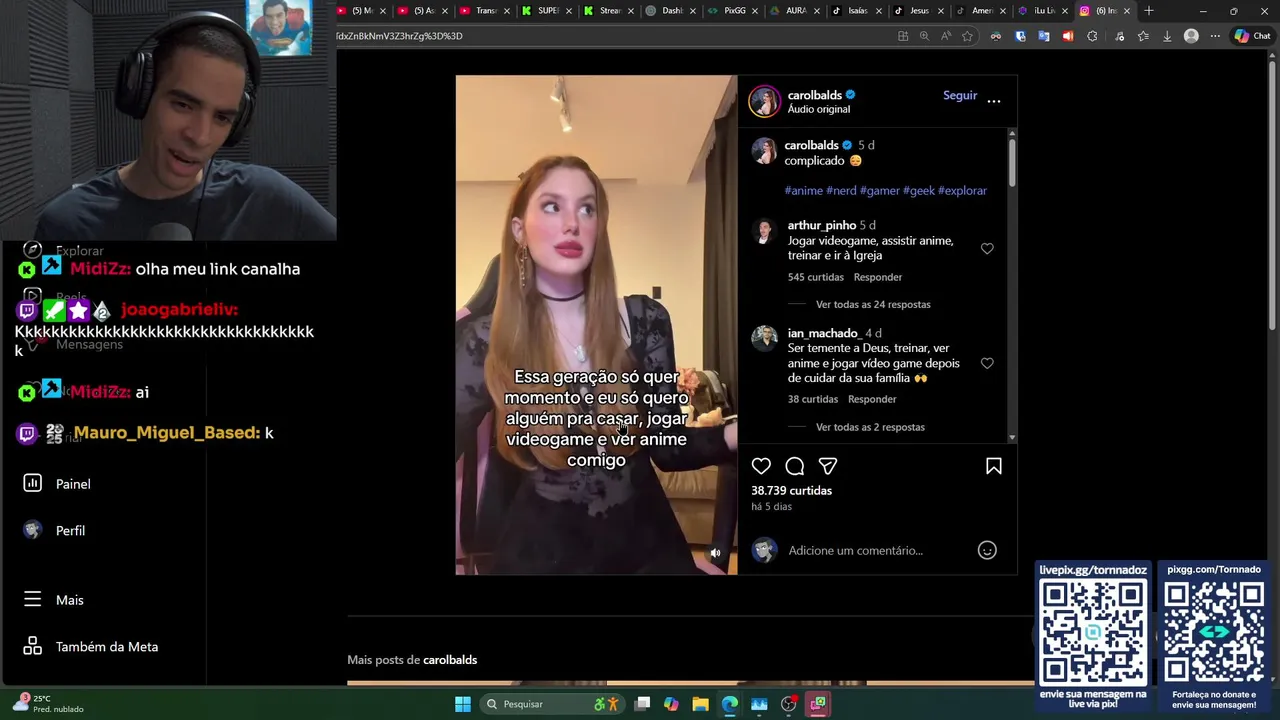View the 38 curtidas on ian_machado_'s comment
This screenshot has height=720, width=1280.
point(813,399)
